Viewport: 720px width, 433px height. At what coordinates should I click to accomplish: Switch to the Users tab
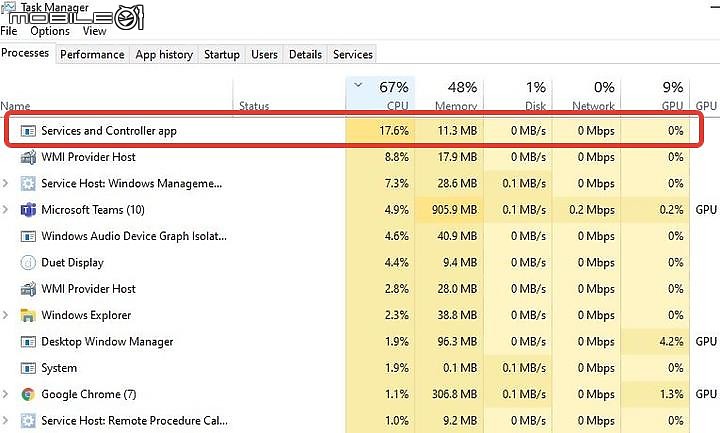[x=264, y=54]
